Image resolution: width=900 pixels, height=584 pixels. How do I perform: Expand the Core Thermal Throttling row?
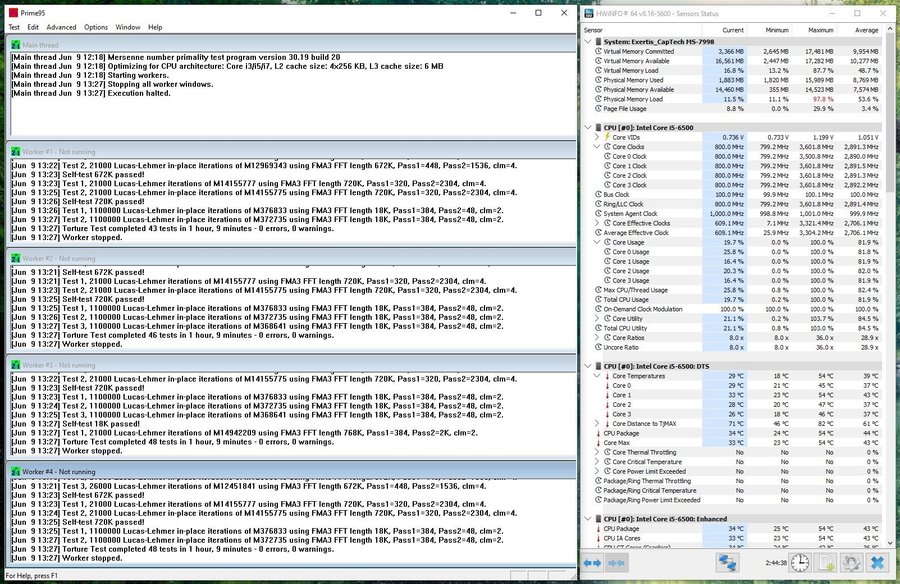(x=597, y=452)
